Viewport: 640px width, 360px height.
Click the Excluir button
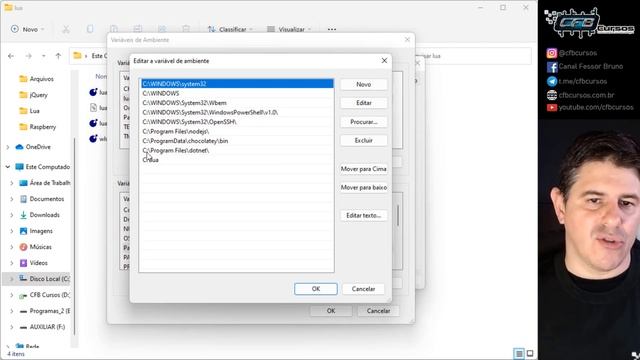[363, 140]
